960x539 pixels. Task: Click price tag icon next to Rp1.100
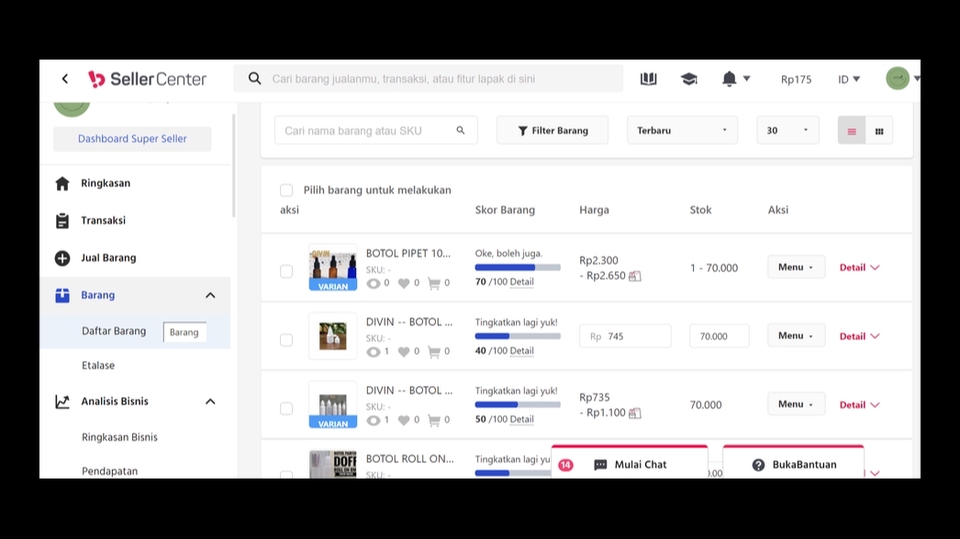click(x=635, y=413)
